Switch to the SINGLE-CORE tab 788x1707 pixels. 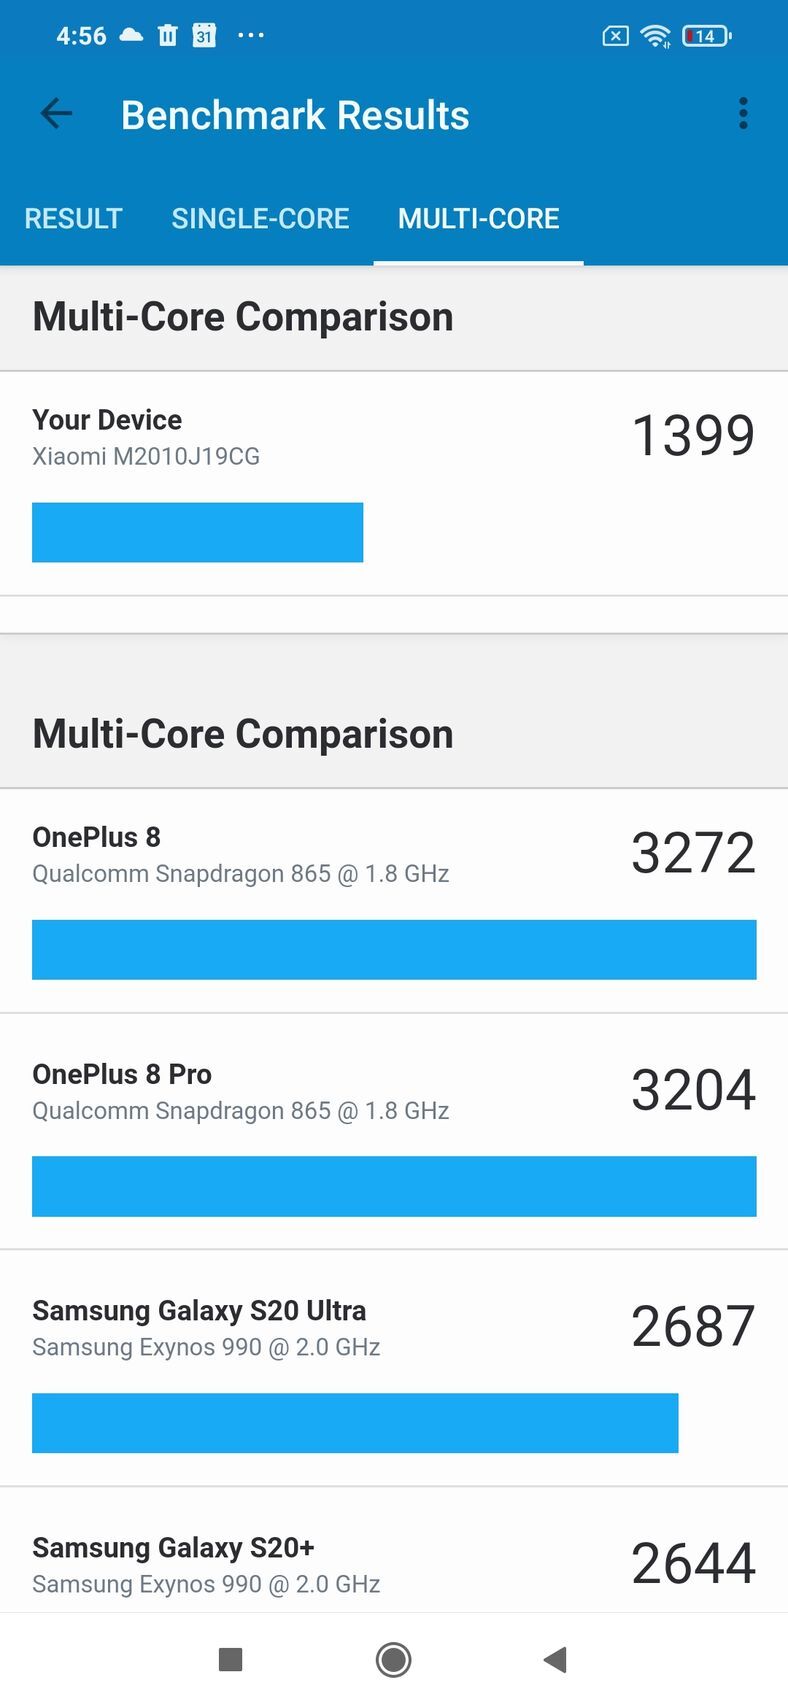(260, 219)
